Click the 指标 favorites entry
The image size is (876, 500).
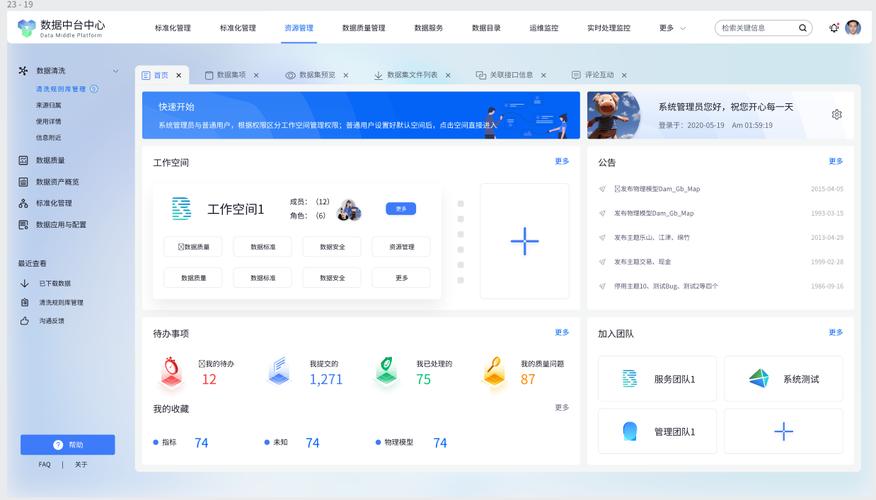[x=180, y=442]
